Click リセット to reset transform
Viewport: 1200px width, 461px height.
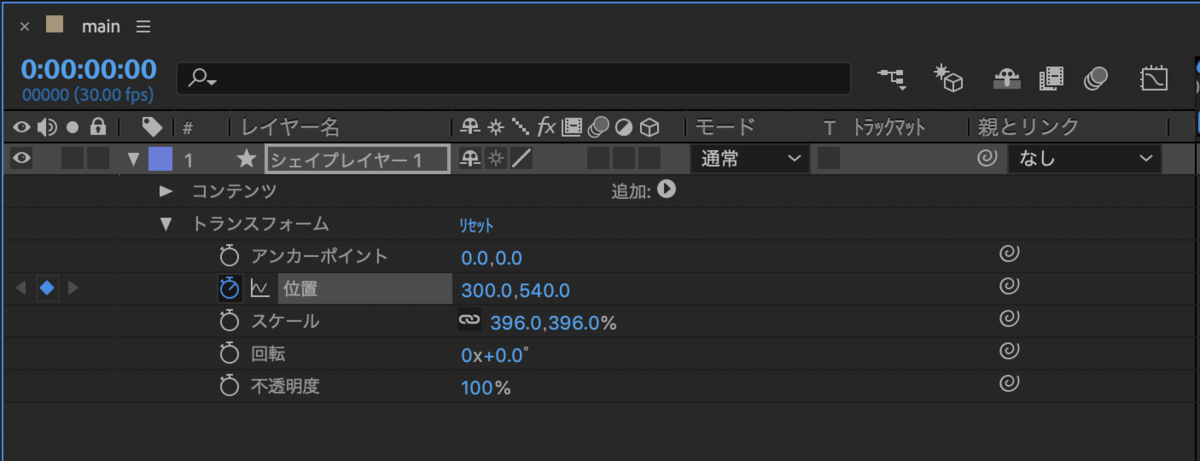(477, 225)
